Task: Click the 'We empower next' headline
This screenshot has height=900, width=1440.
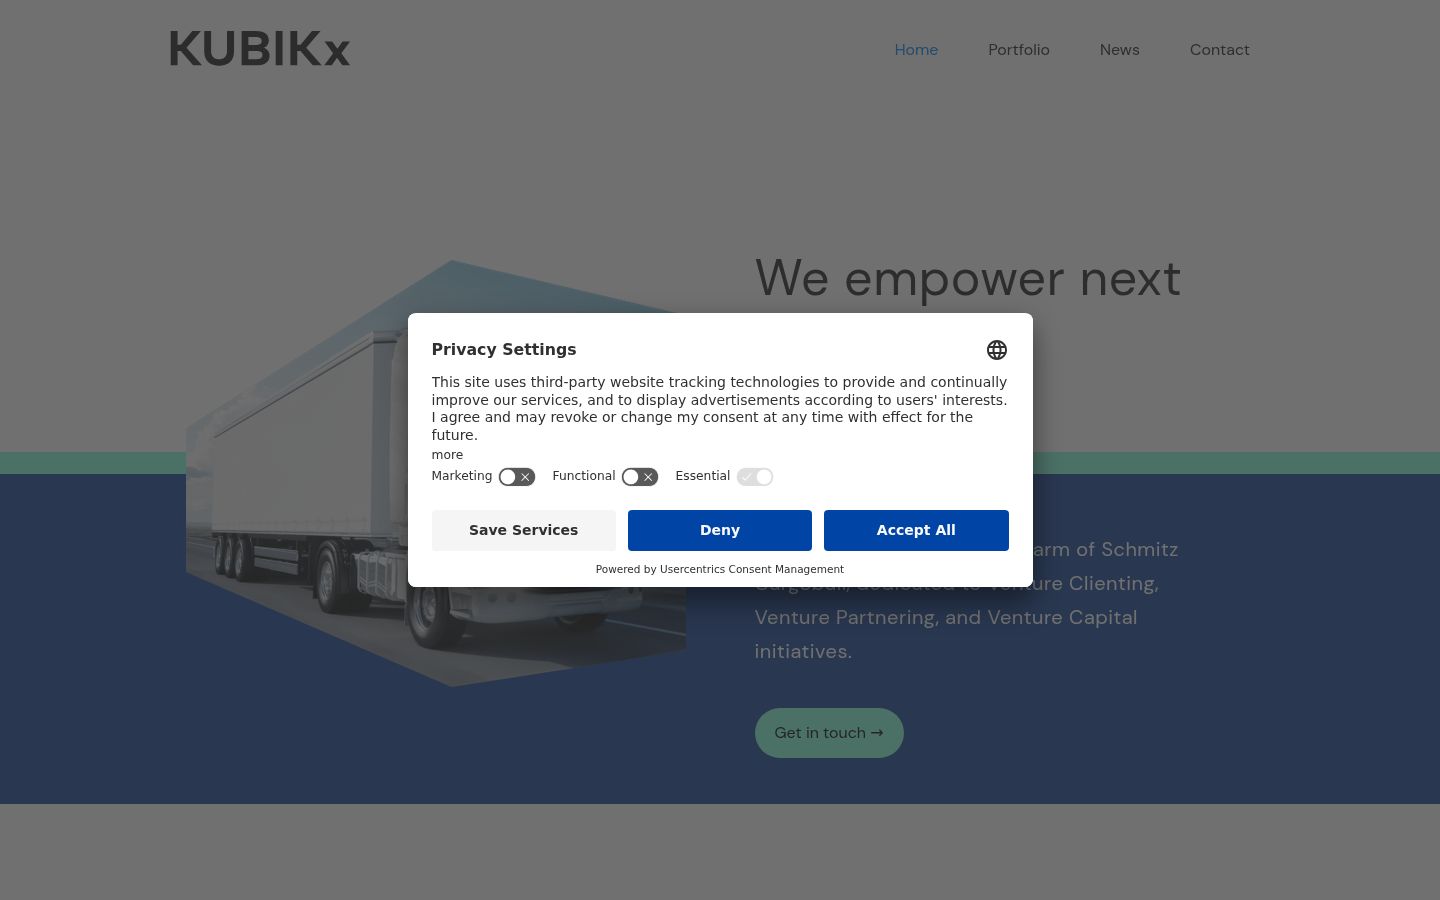Action: coord(968,278)
